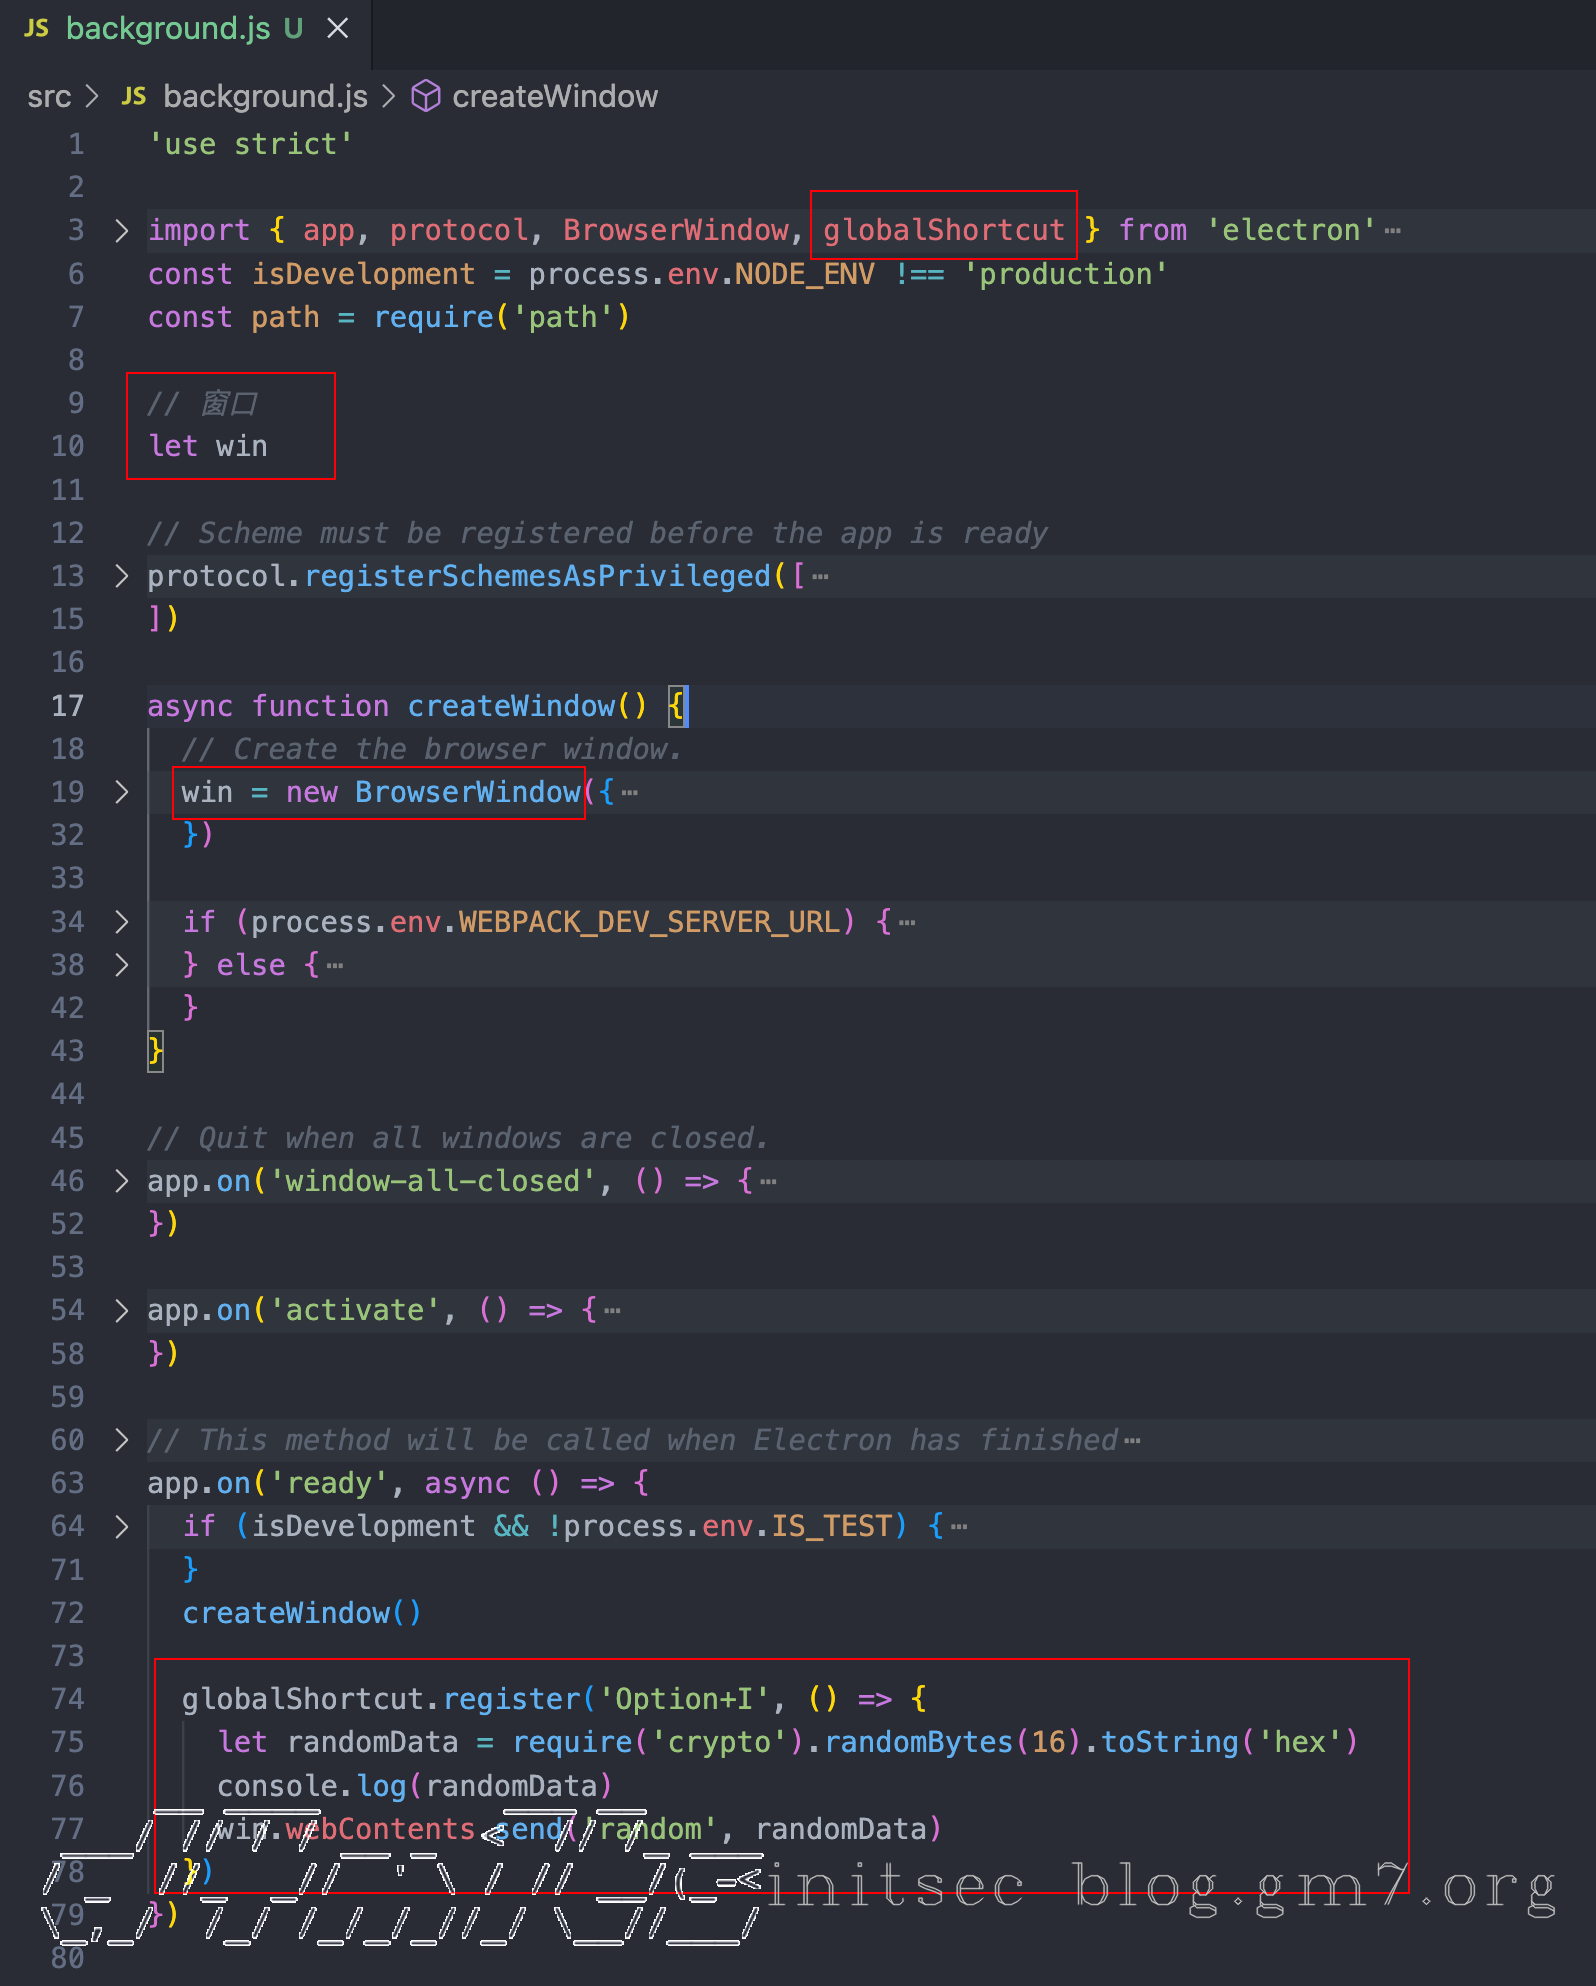Open background.js breadcrumb item

(x=265, y=97)
